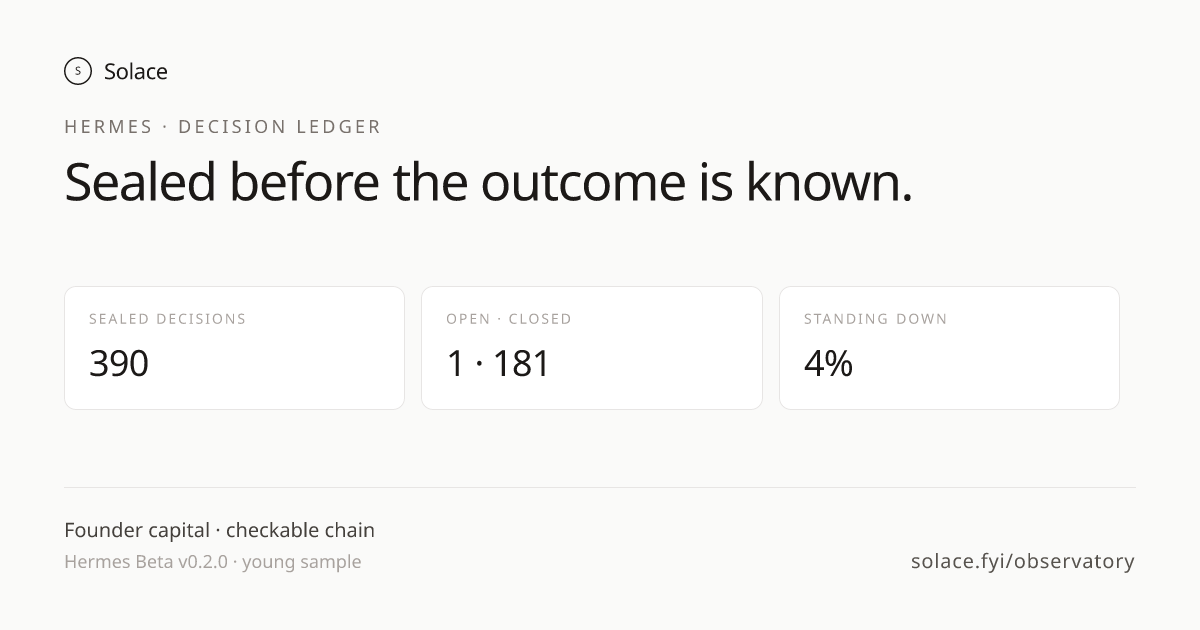
Task: Click the letter S inside logo circle
Action: point(78,71)
